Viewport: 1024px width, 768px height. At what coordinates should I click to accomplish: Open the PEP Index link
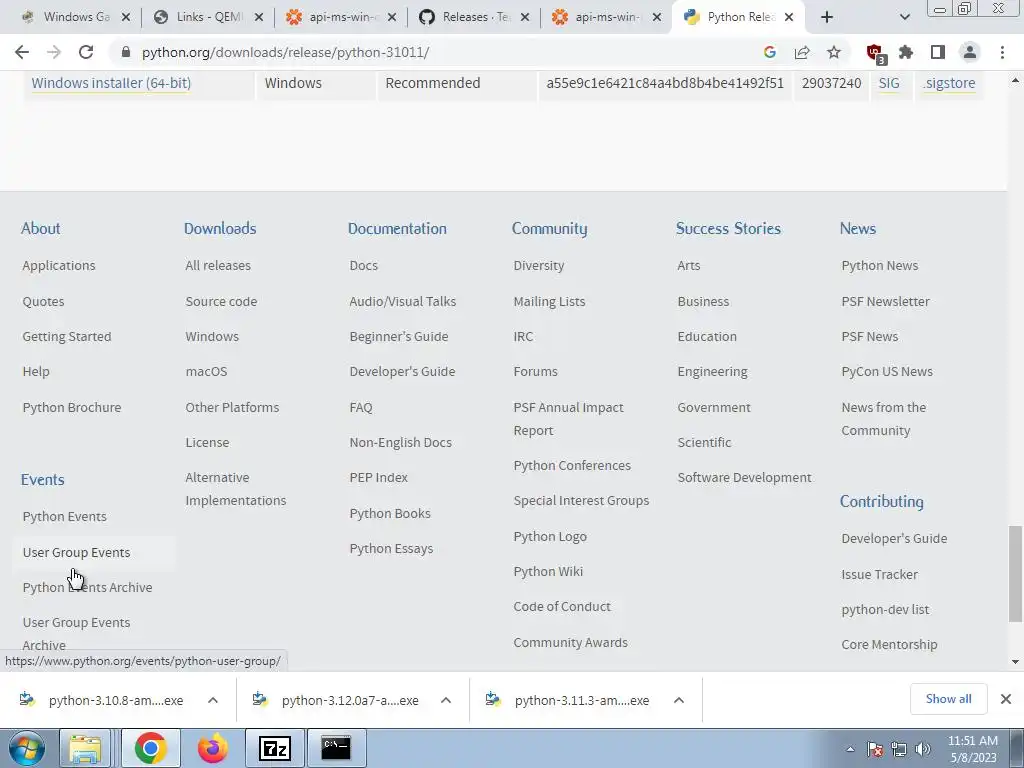point(379,477)
